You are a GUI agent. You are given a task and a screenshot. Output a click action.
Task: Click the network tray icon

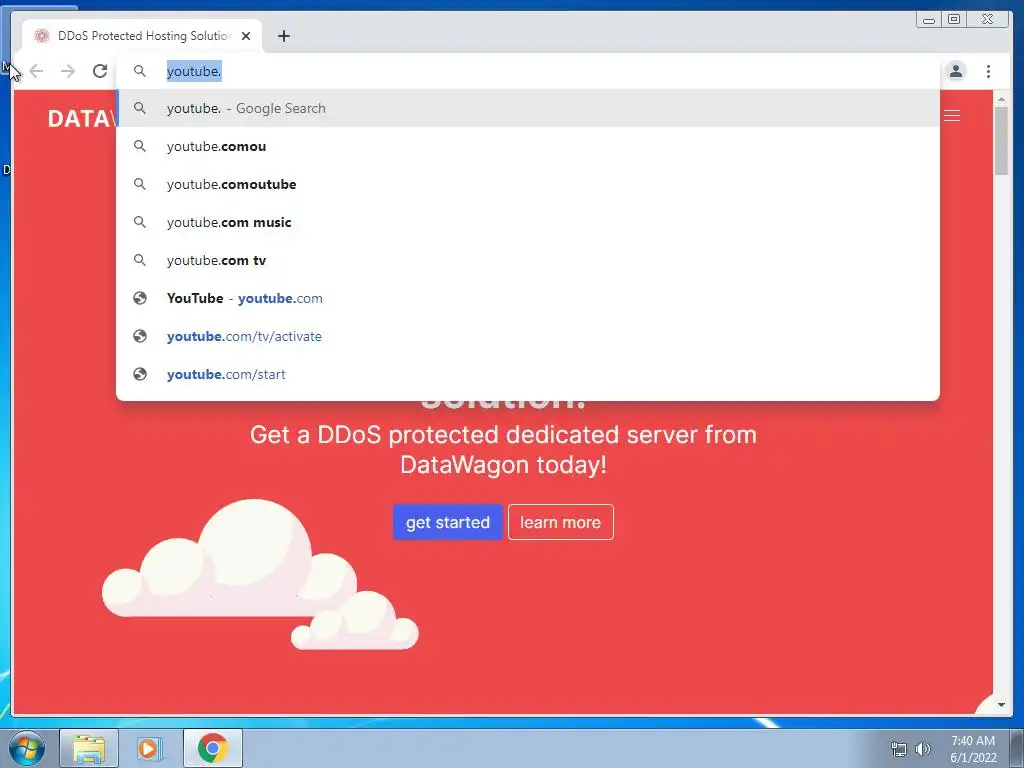(899, 749)
